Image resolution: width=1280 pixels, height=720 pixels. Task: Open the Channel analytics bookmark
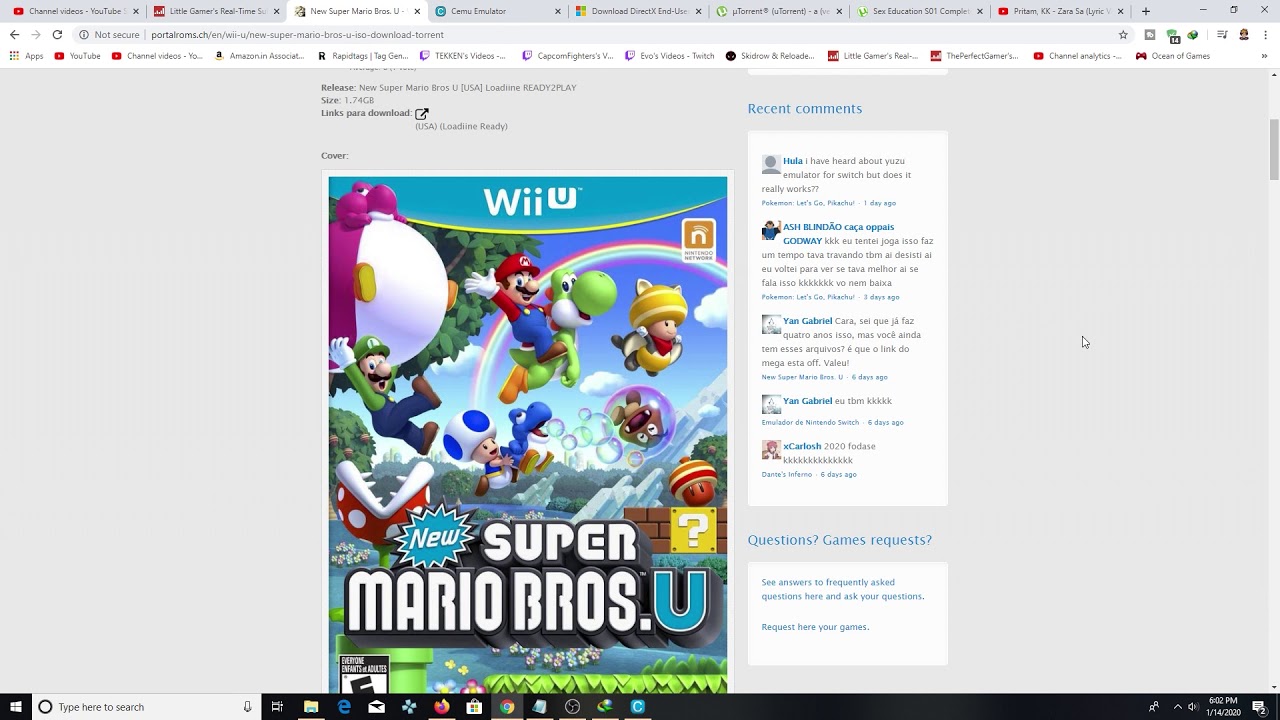(1078, 56)
